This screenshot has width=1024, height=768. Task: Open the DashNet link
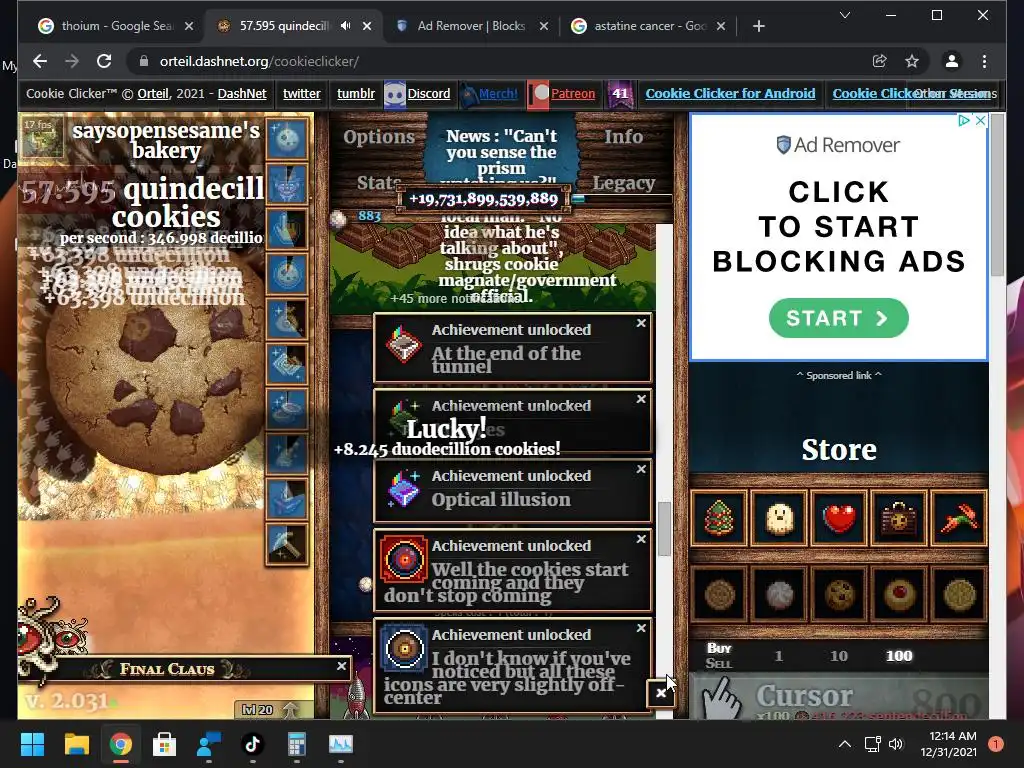(x=242, y=93)
